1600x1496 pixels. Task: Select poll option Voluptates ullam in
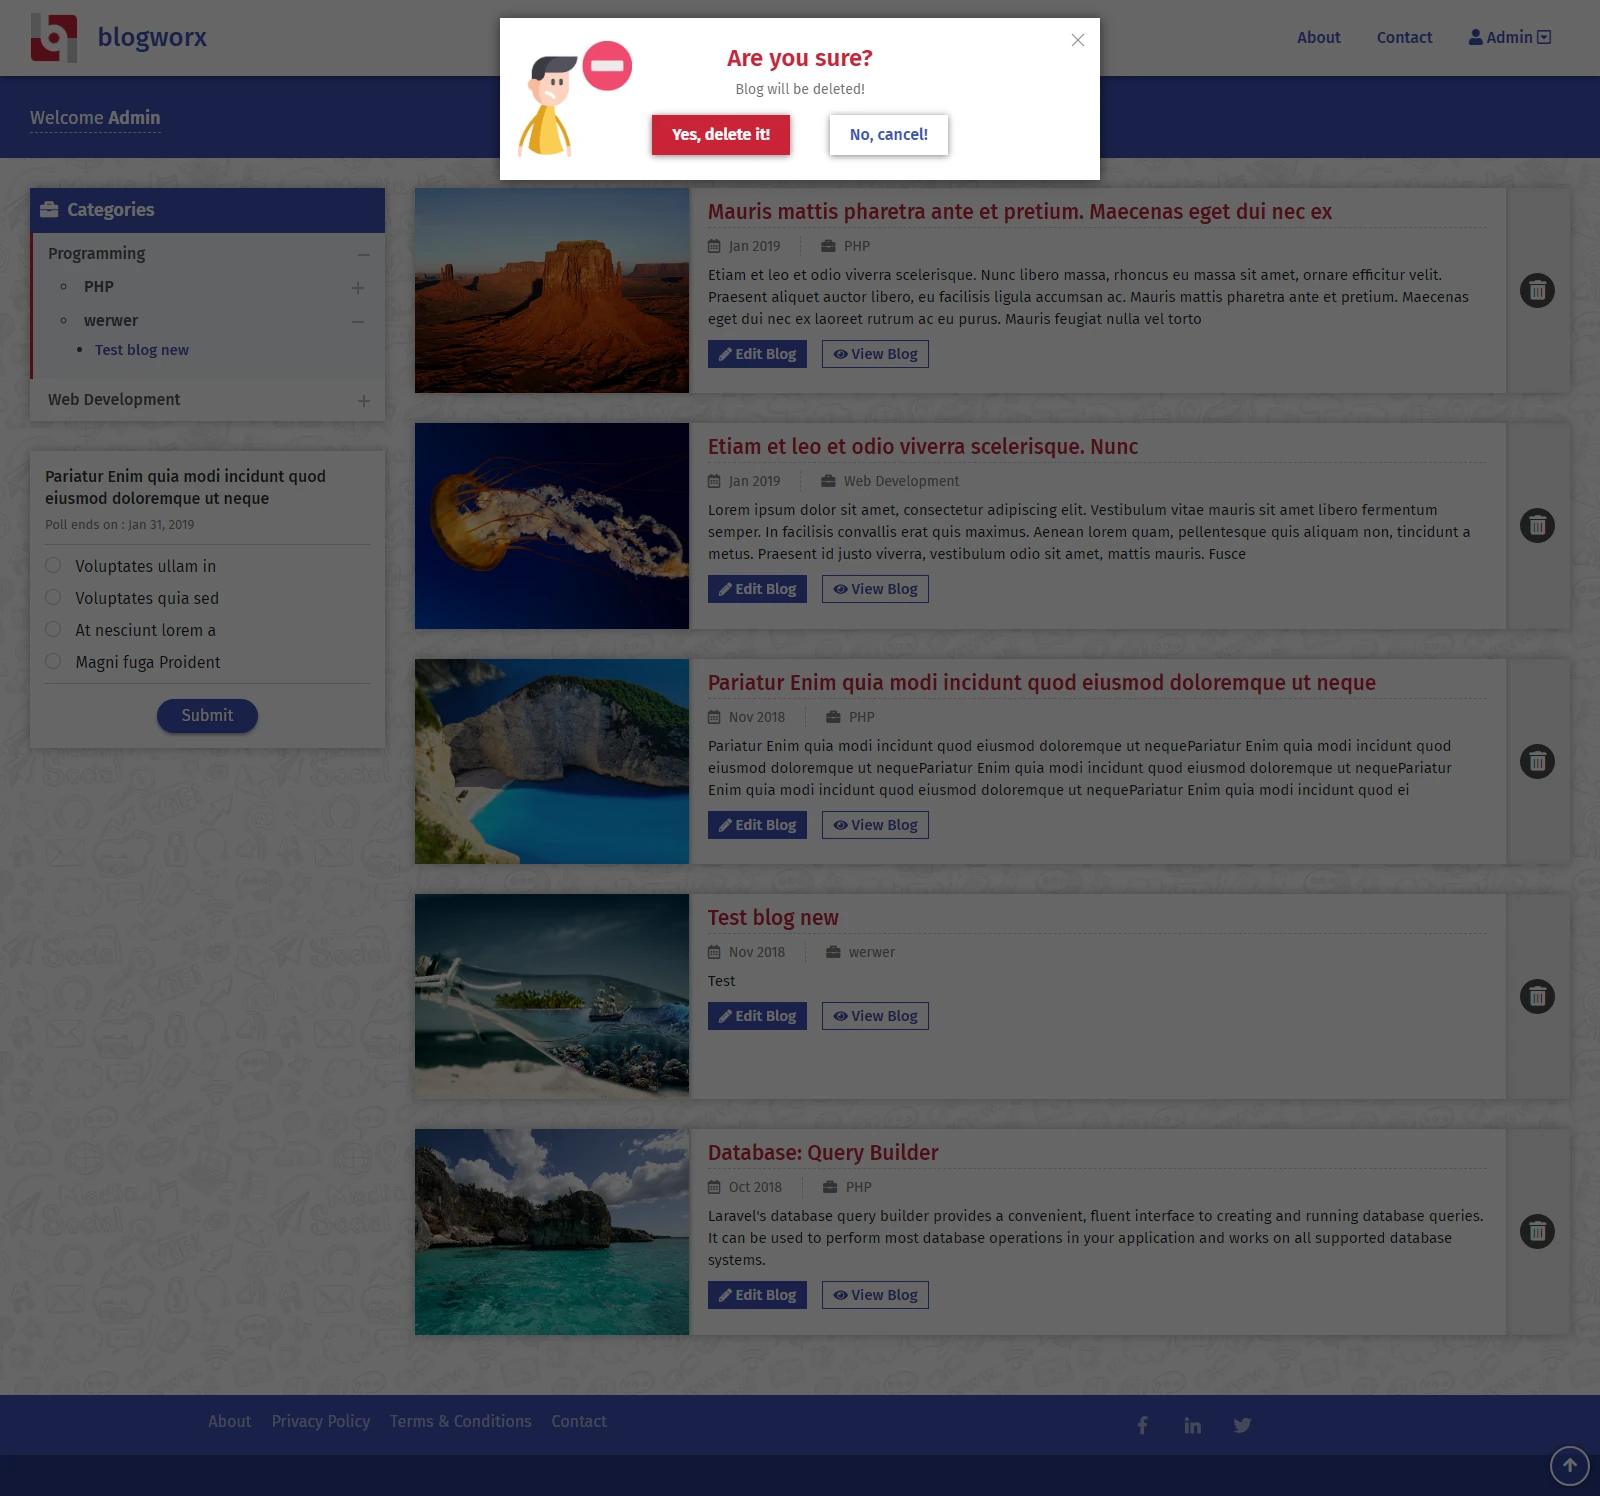point(53,565)
